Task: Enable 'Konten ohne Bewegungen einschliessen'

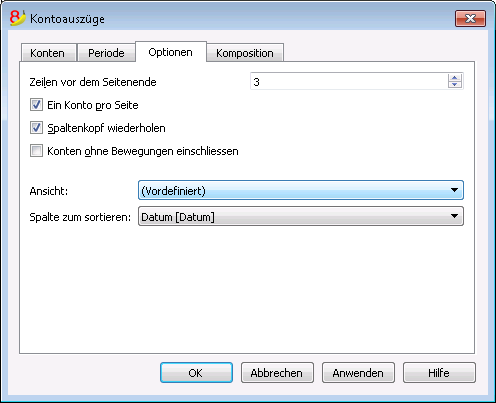Action: tap(36, 151)
